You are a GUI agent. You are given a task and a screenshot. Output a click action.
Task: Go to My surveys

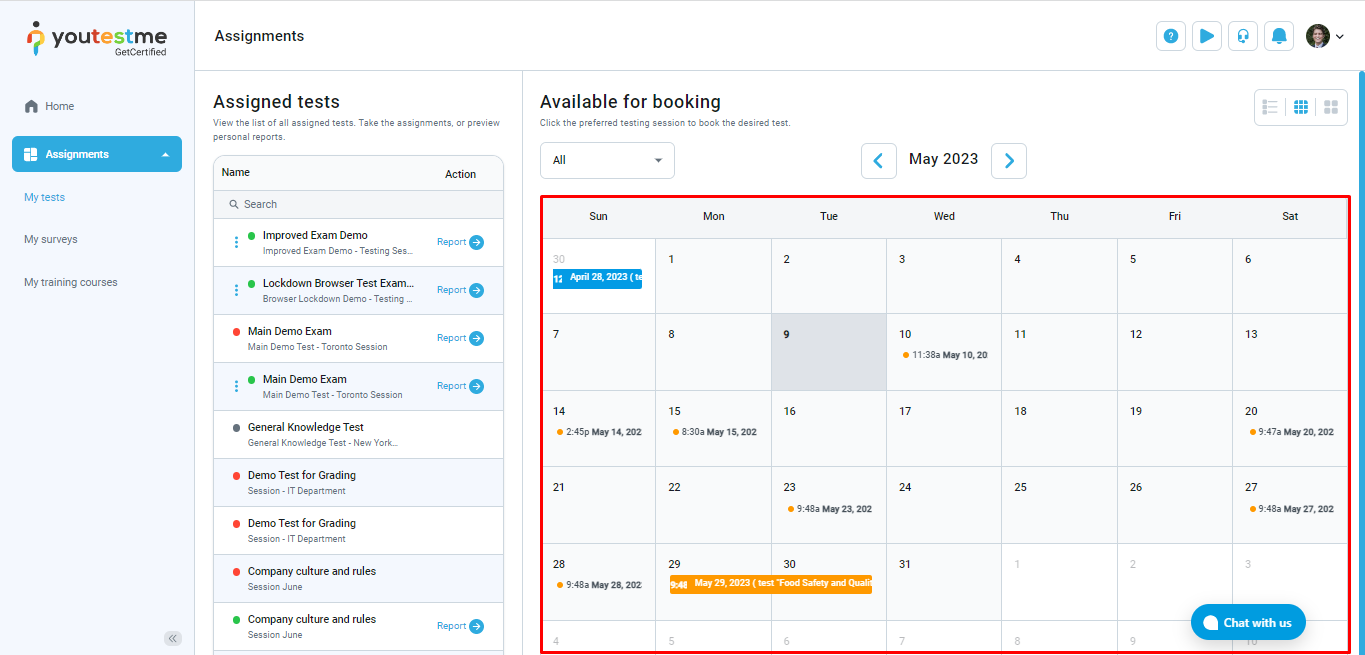[51, 239]
